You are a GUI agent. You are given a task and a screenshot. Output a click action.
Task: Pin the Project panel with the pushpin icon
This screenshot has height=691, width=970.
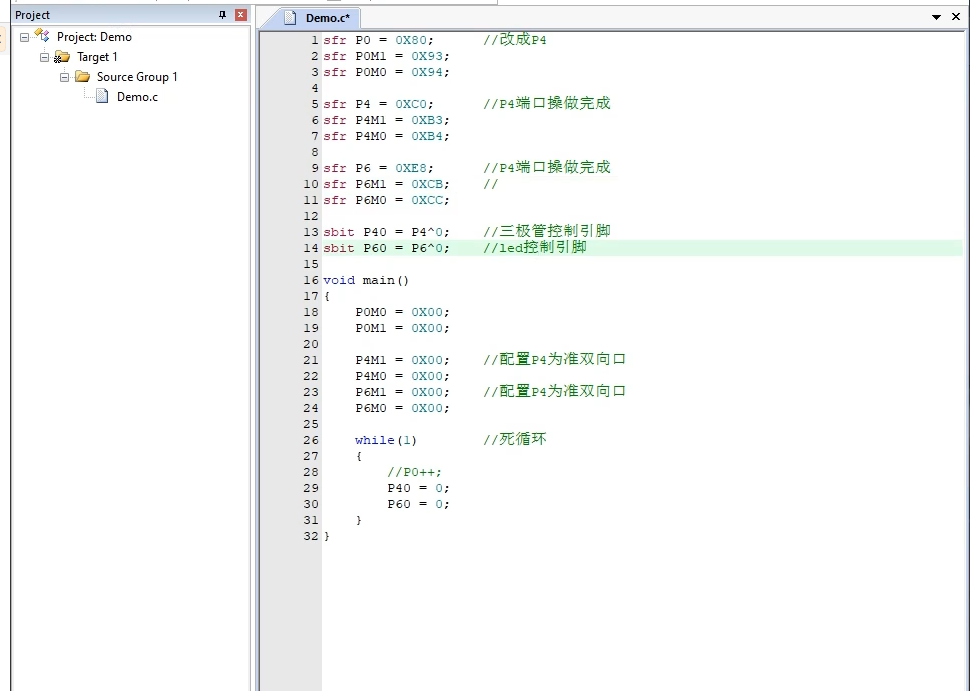[x=222, y=15]
